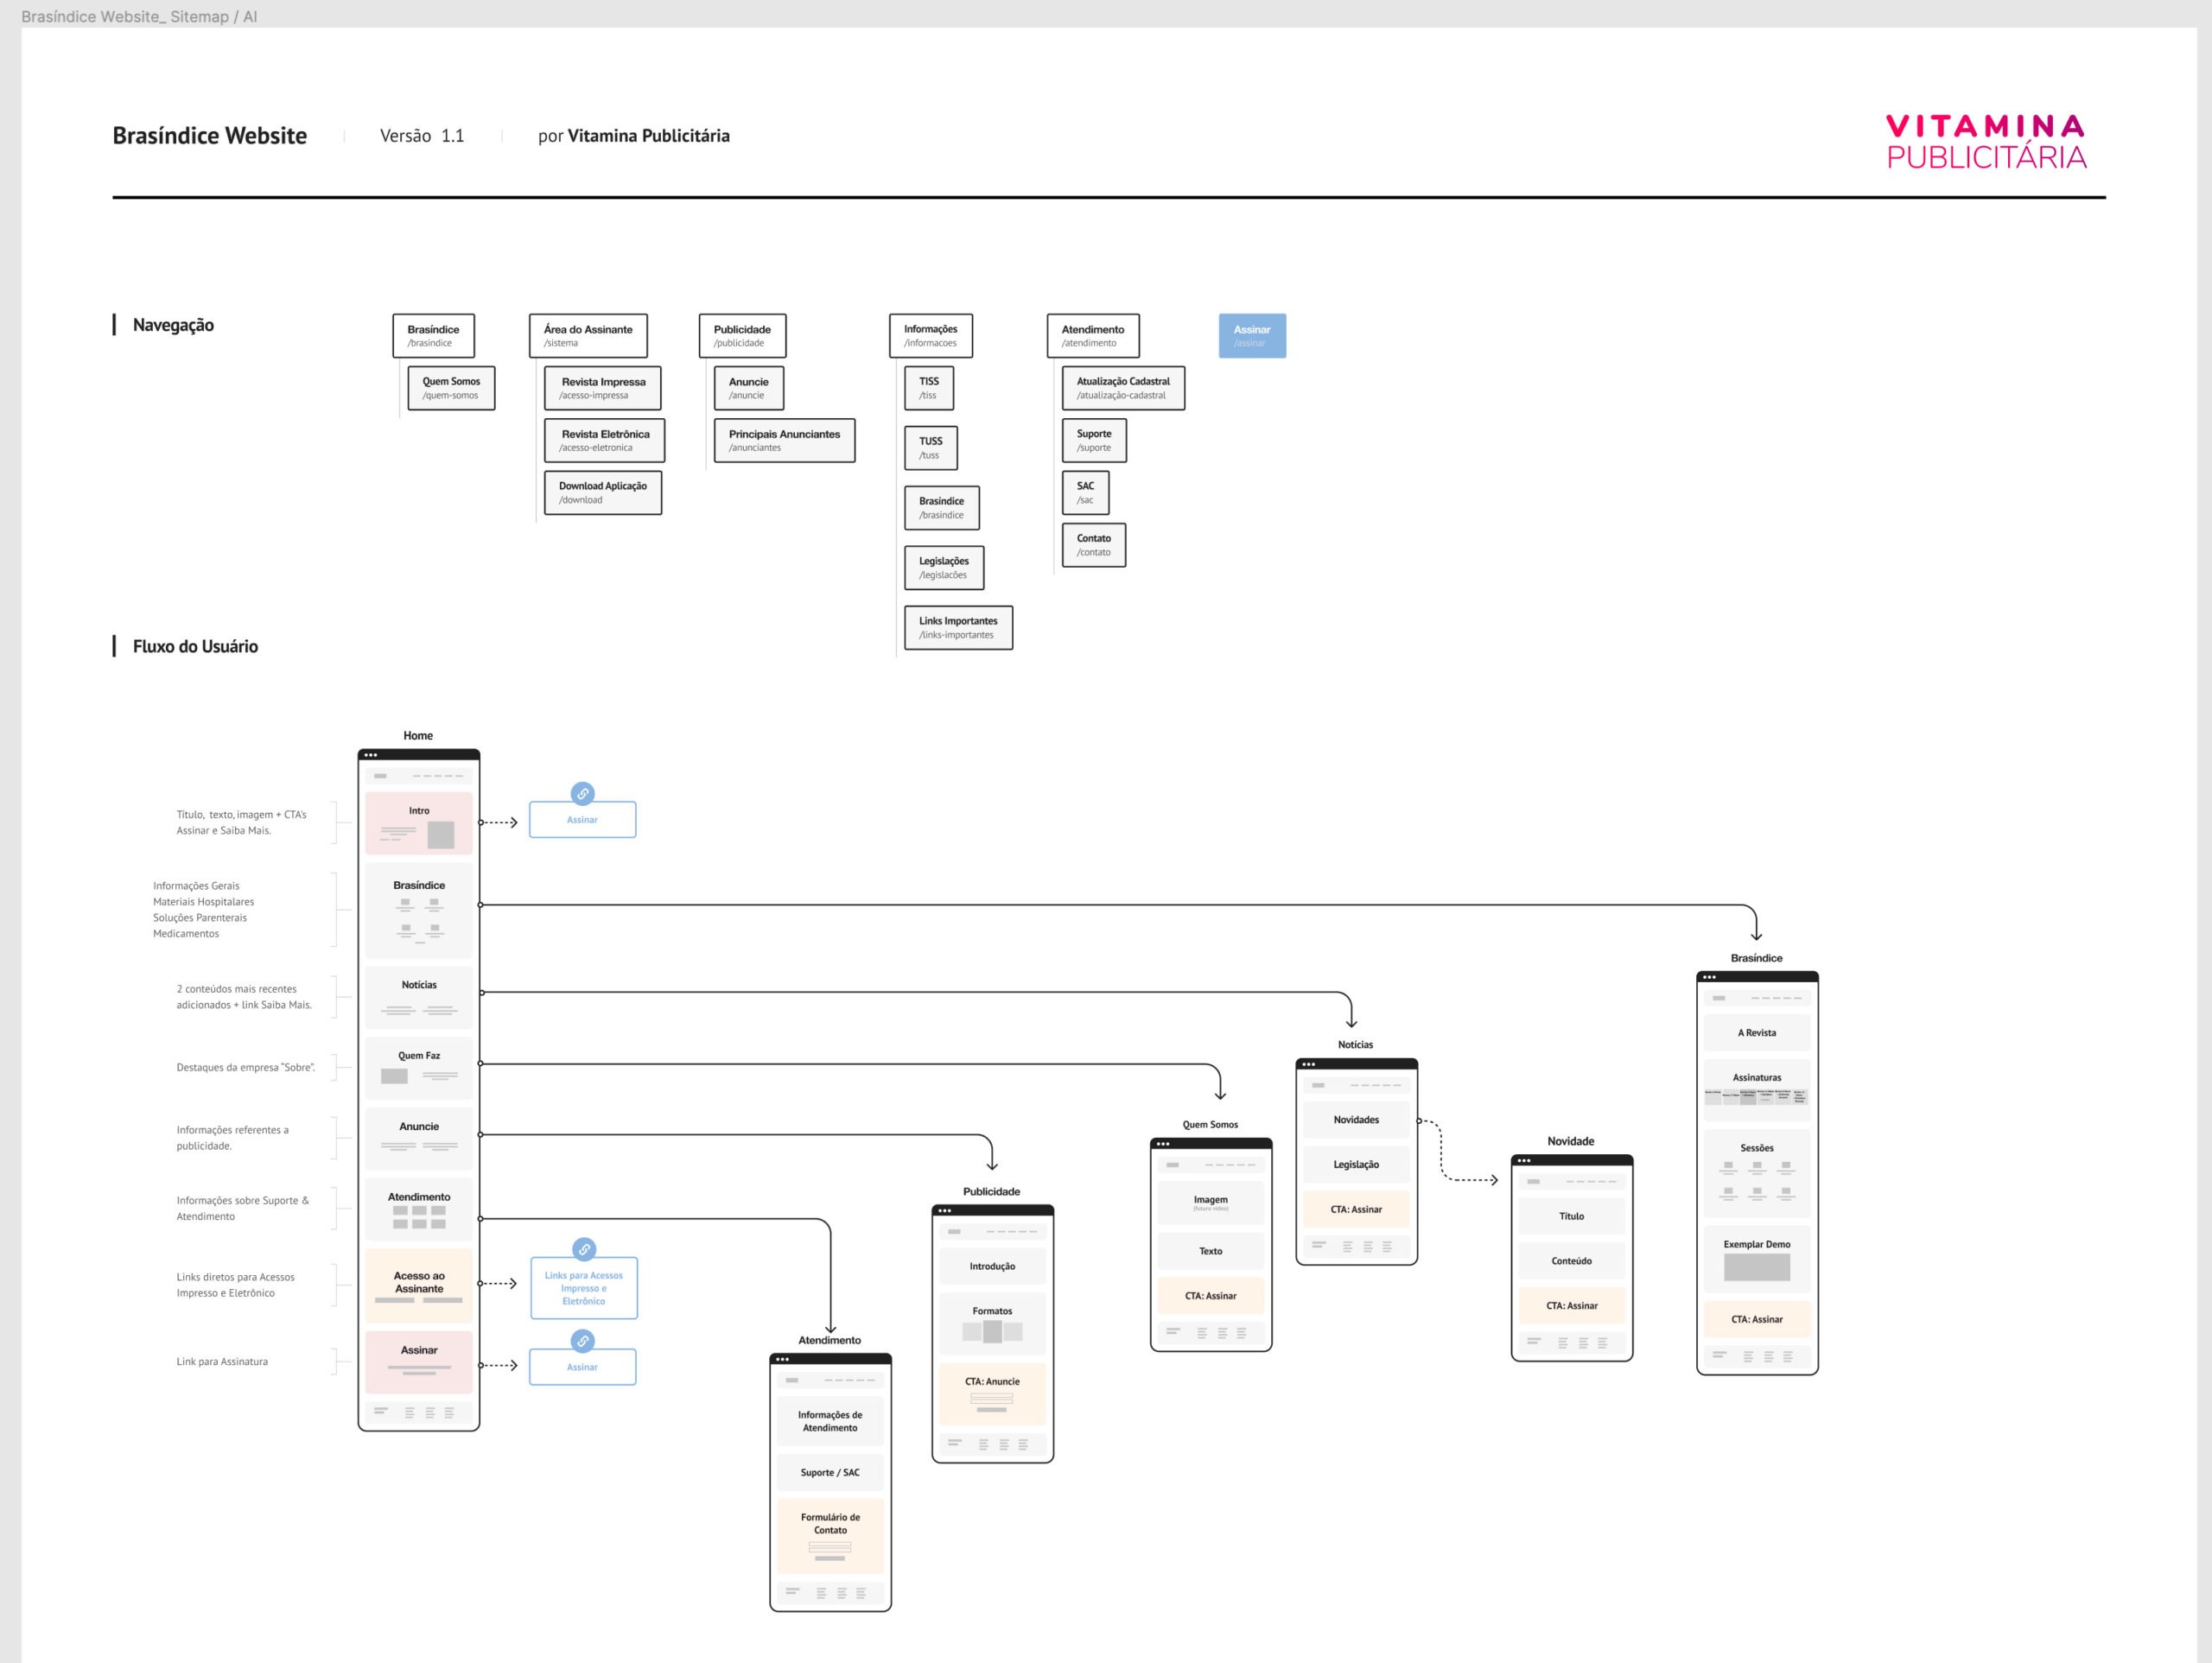
Task: Open the Assinar link box next to Intro
Action: pos(583,820)
